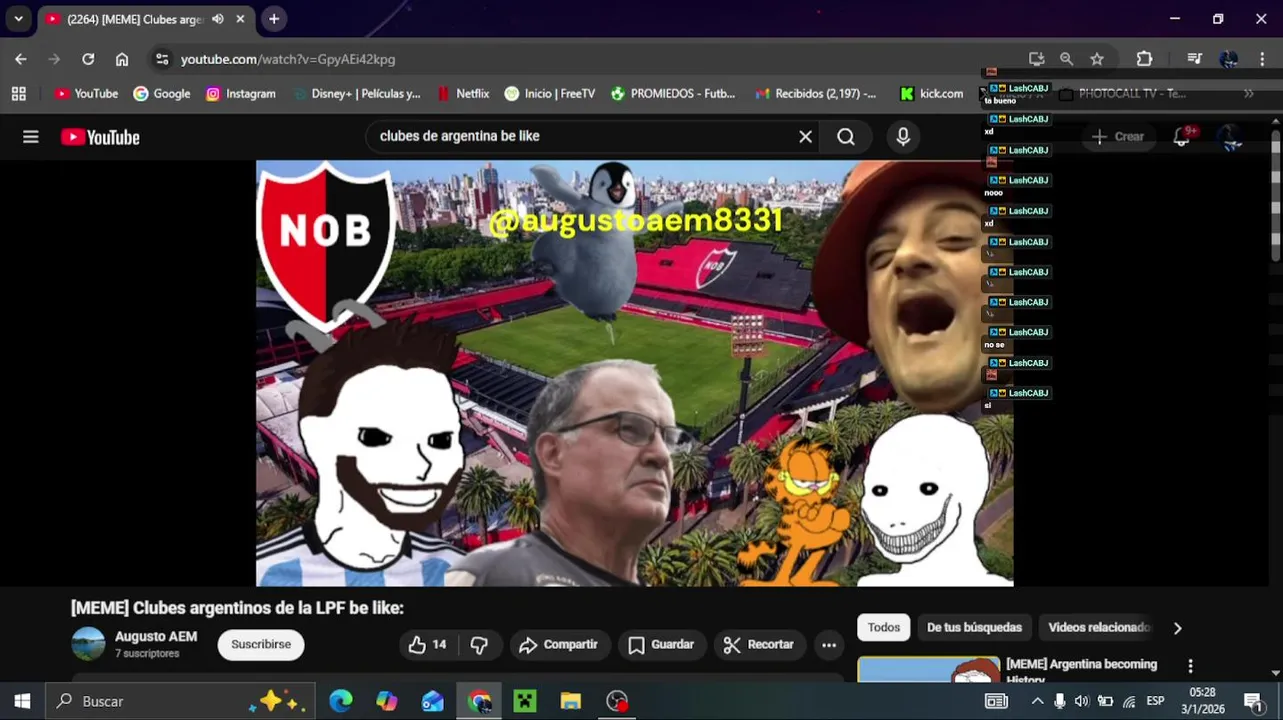Click the Augusto AEM channel name

click(x=156, y=637)
